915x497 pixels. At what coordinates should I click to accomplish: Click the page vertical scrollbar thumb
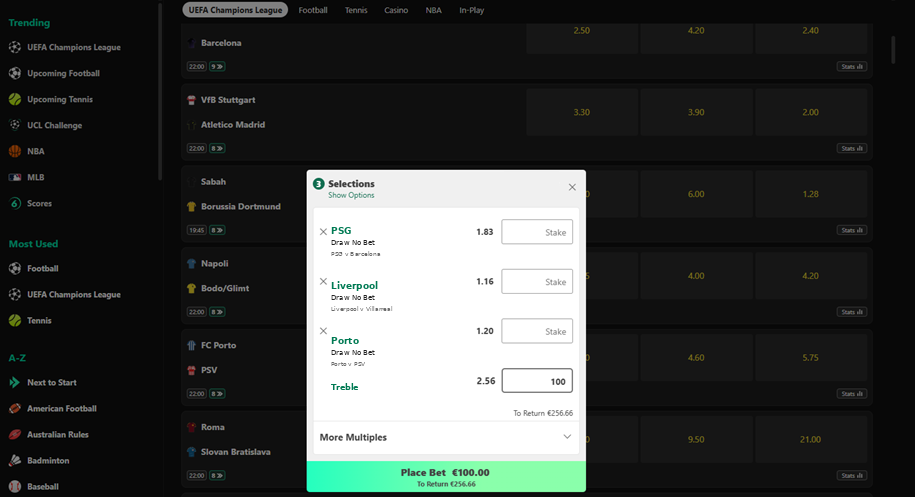tap(893, 50)
